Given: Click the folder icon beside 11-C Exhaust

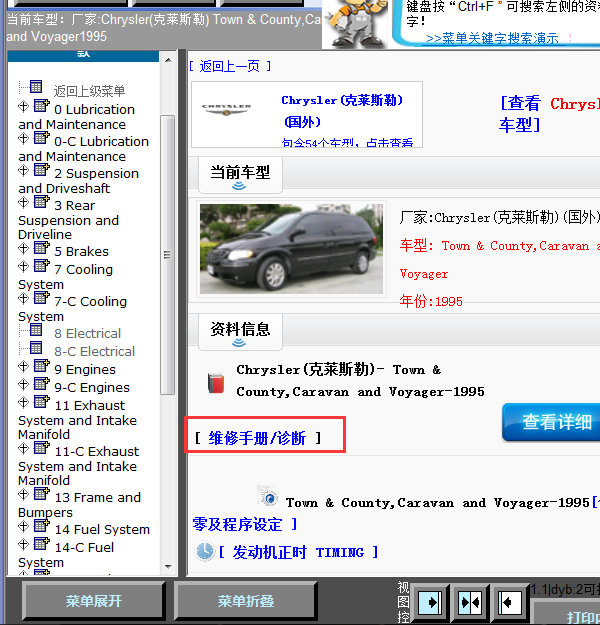Looking at the screenshot, I should pos(41,448).
